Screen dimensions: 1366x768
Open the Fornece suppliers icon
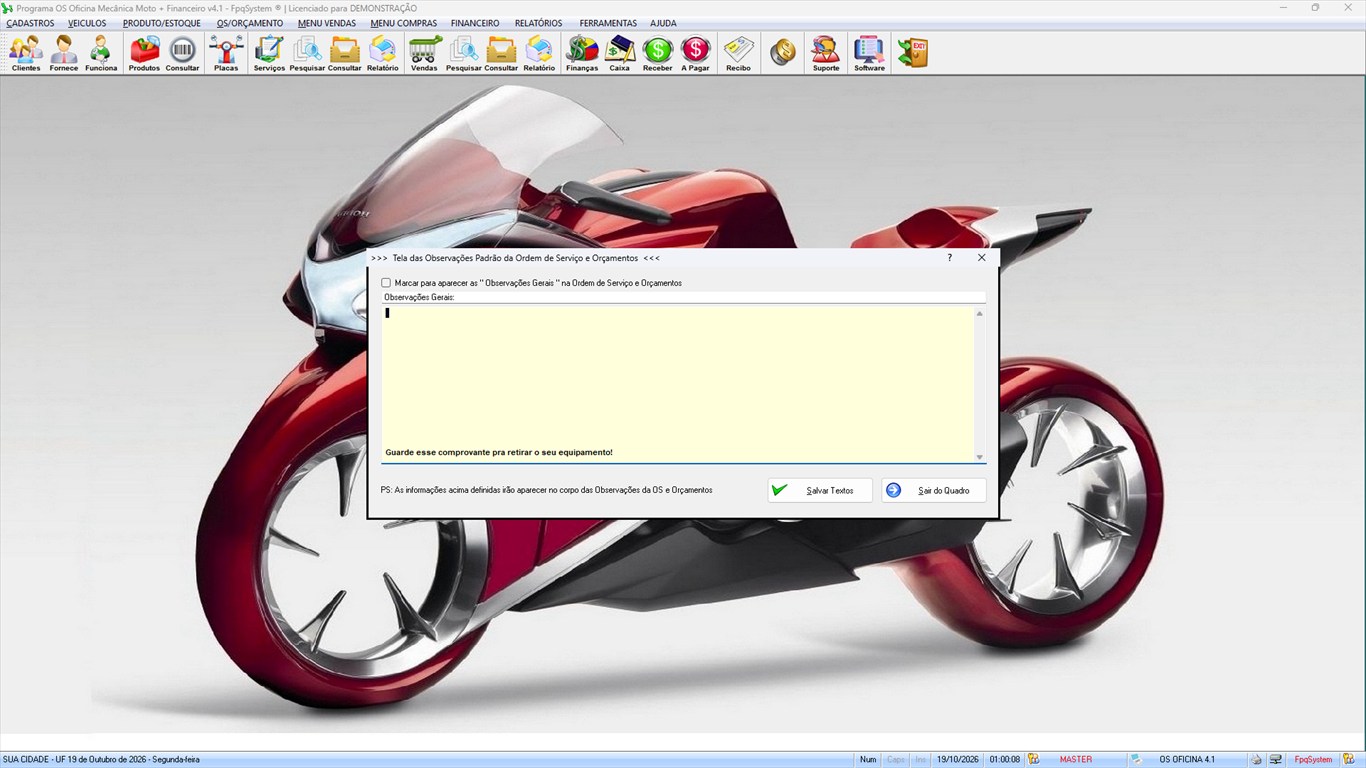click(64, 53)
